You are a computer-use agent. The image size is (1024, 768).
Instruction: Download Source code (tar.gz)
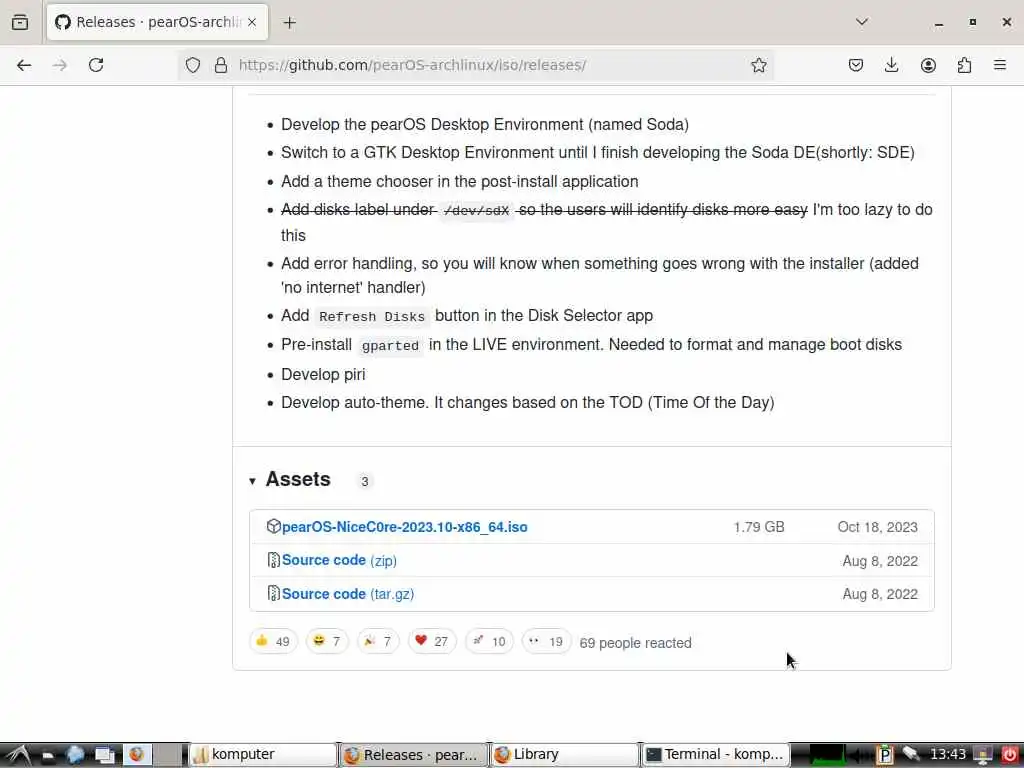(348, 594)
